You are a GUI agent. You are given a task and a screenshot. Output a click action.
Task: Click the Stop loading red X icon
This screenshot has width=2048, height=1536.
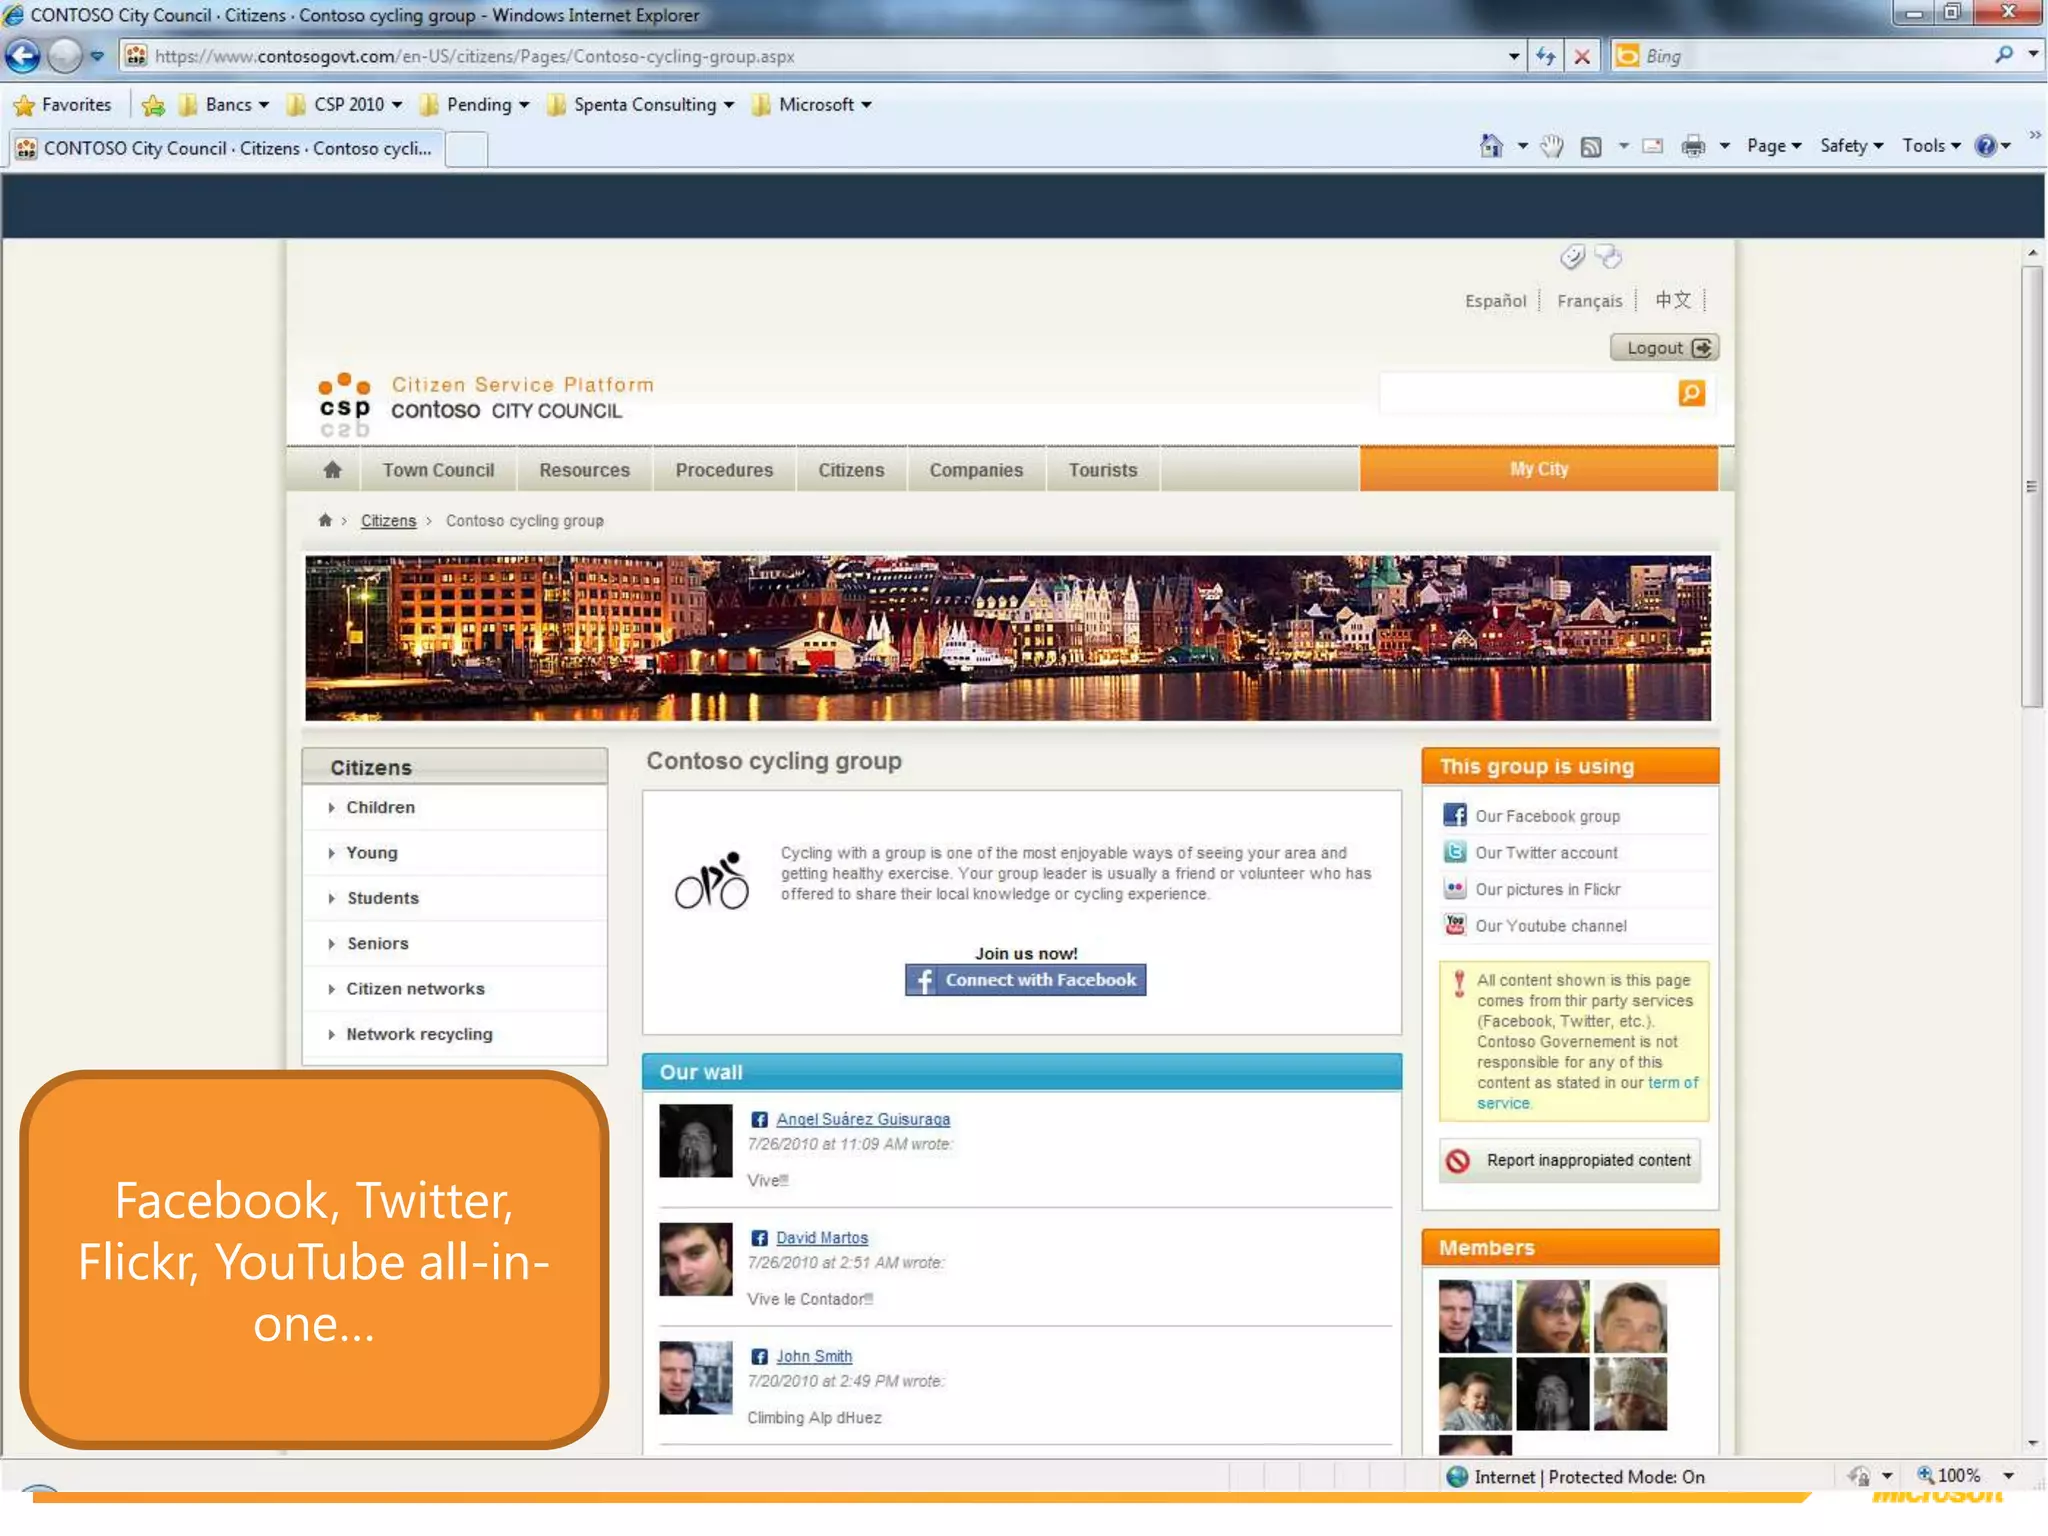coord(1582,56)
